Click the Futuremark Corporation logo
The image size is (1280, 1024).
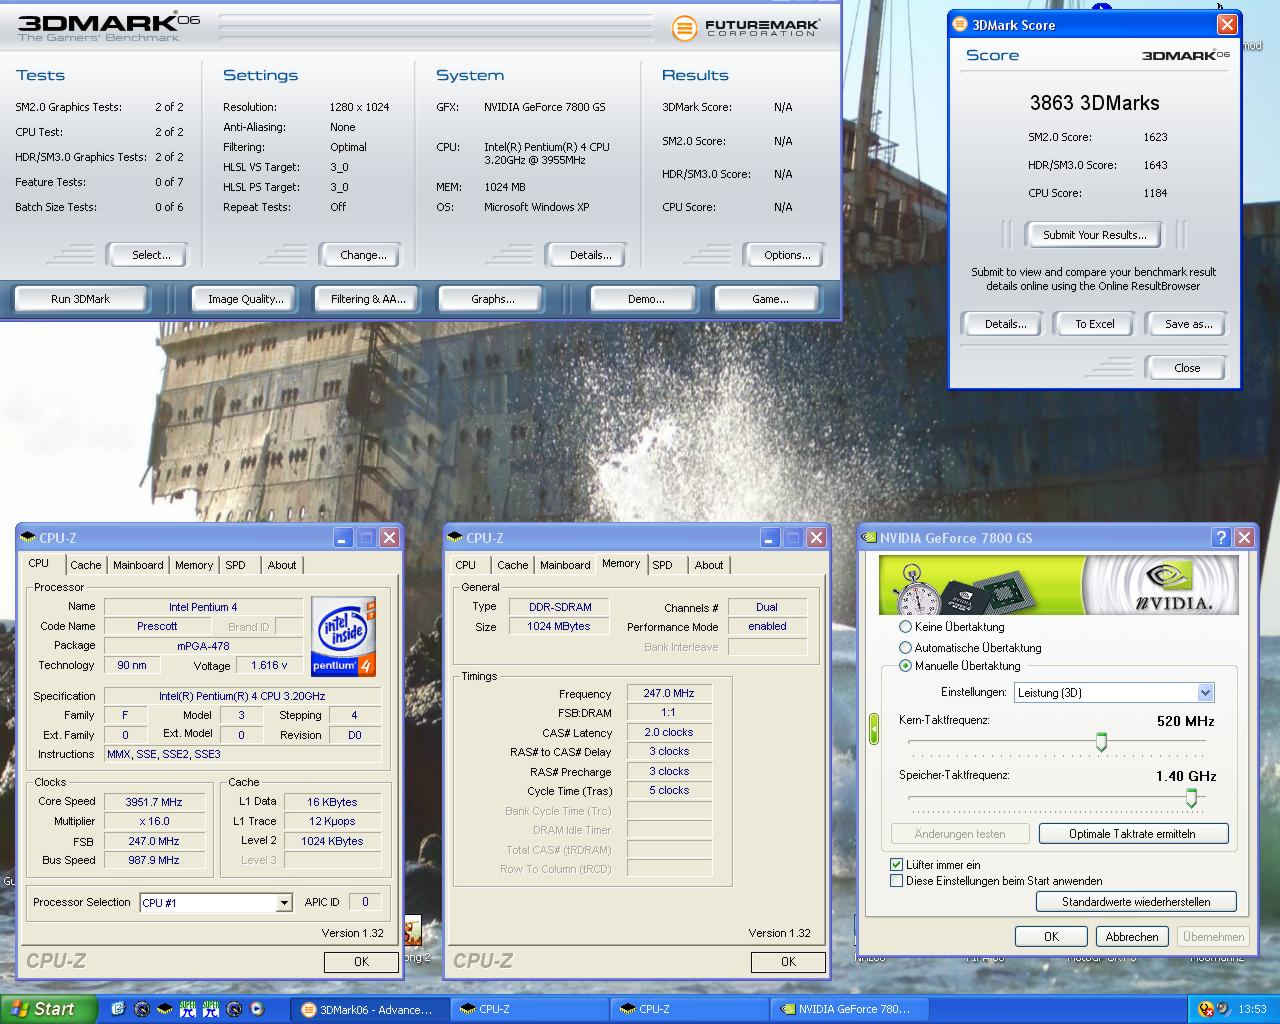[x=746, y=27]
